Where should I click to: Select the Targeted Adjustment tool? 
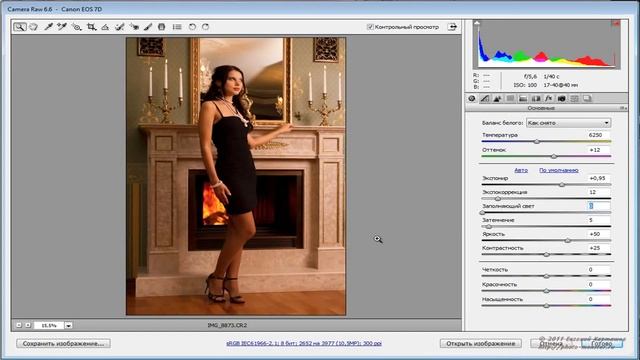click(x=76, y=27)
